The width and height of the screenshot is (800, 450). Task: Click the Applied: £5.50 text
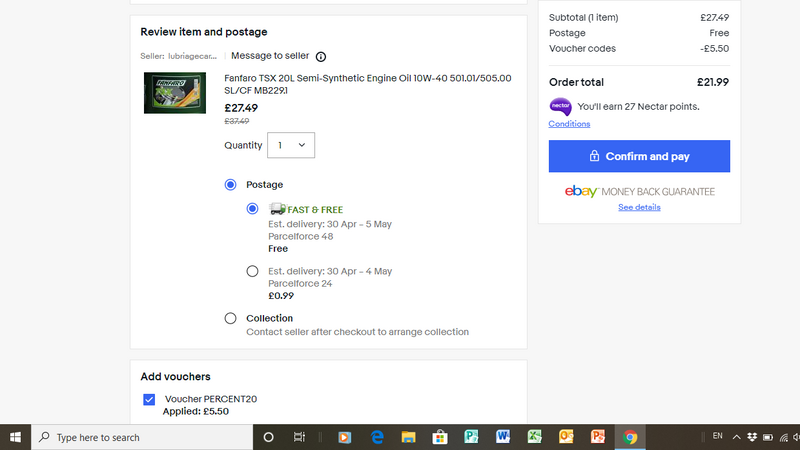[x=195, y=411]
